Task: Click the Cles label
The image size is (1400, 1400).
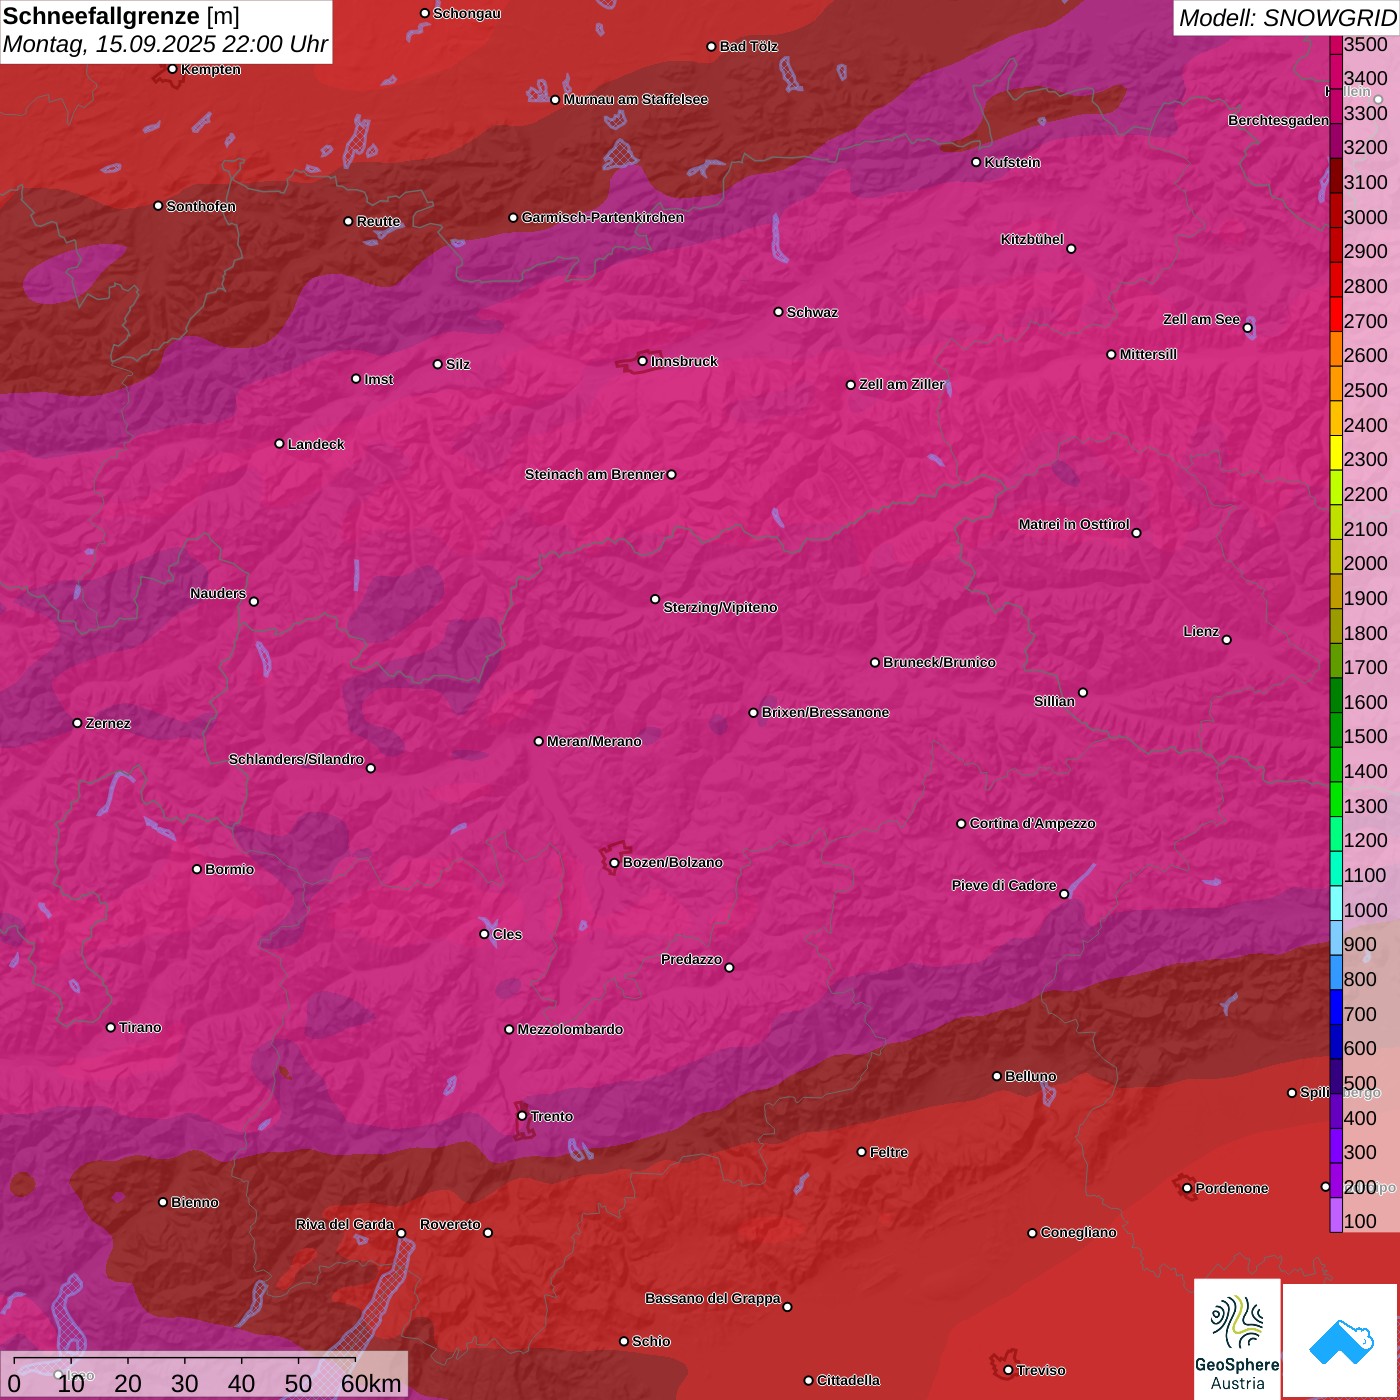Action: coord(507,934)
